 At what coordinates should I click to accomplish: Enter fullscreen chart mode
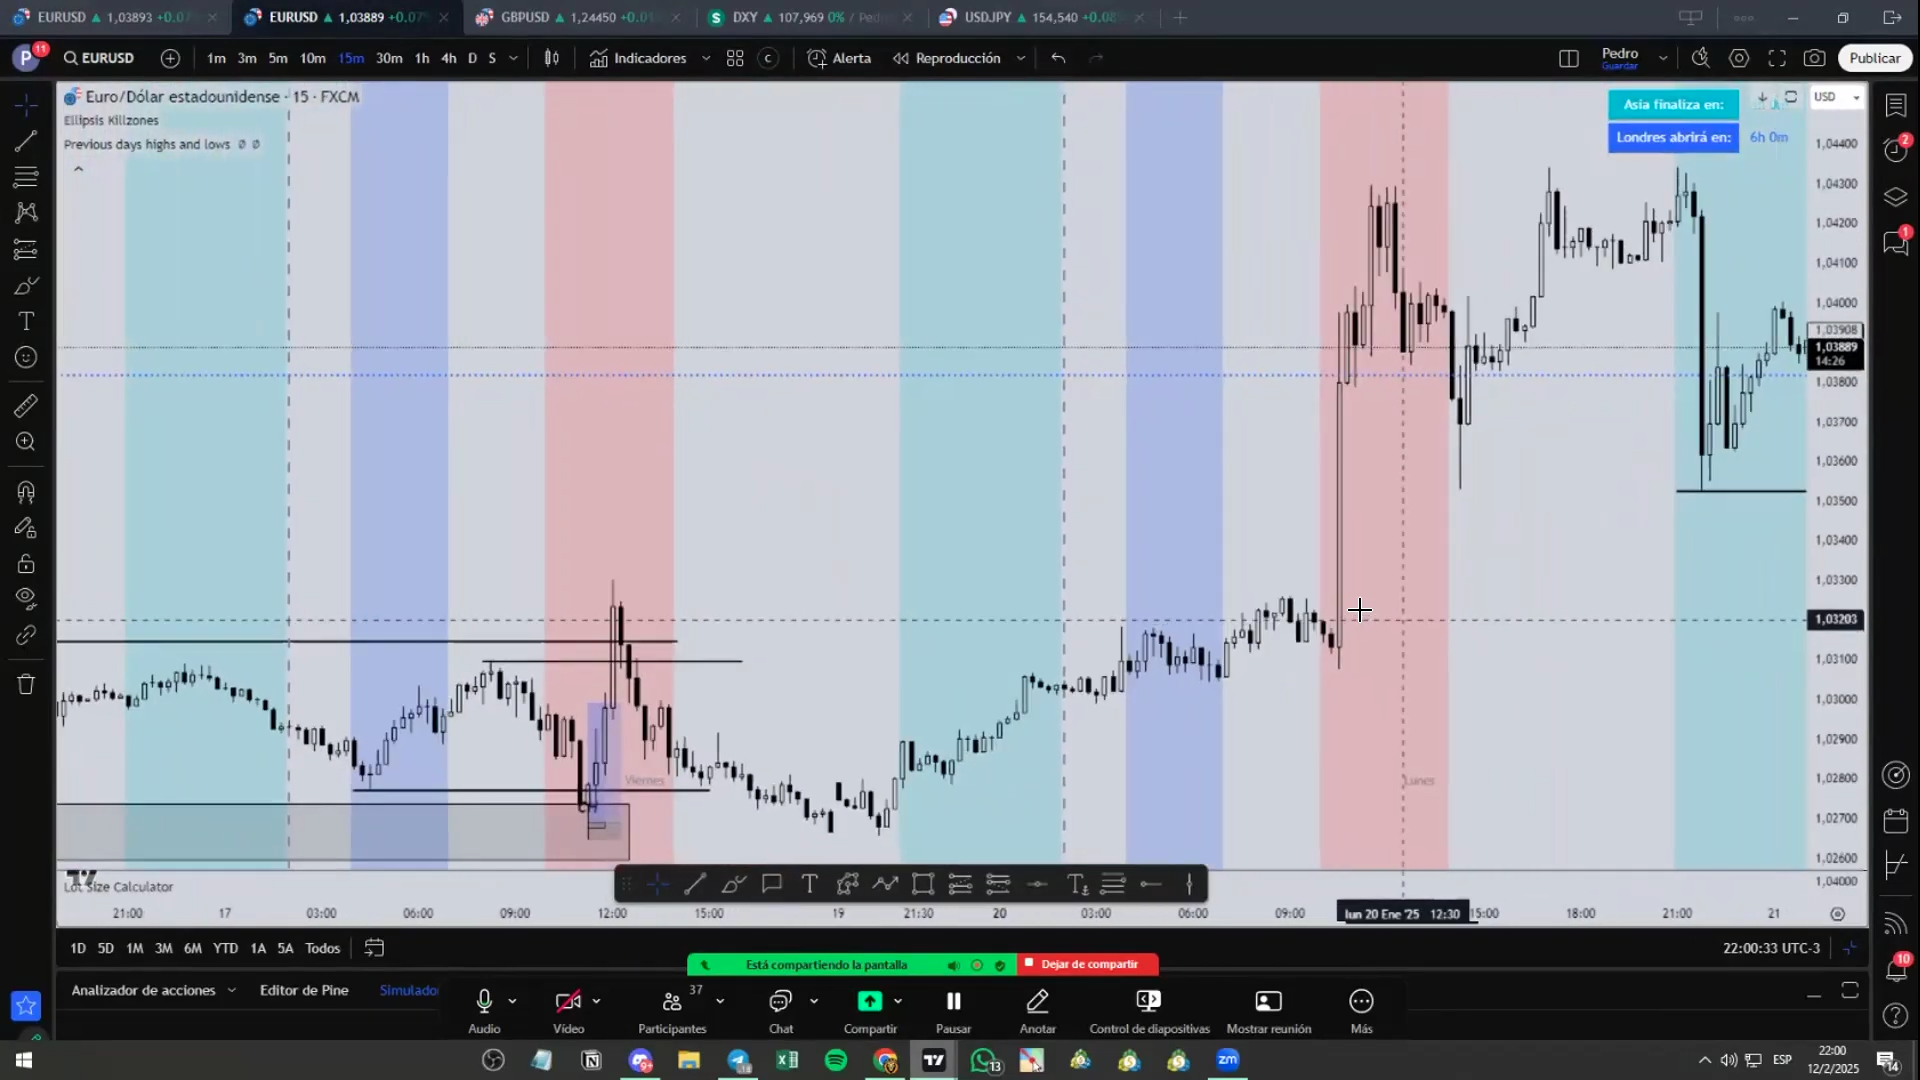pos(1777,58)
